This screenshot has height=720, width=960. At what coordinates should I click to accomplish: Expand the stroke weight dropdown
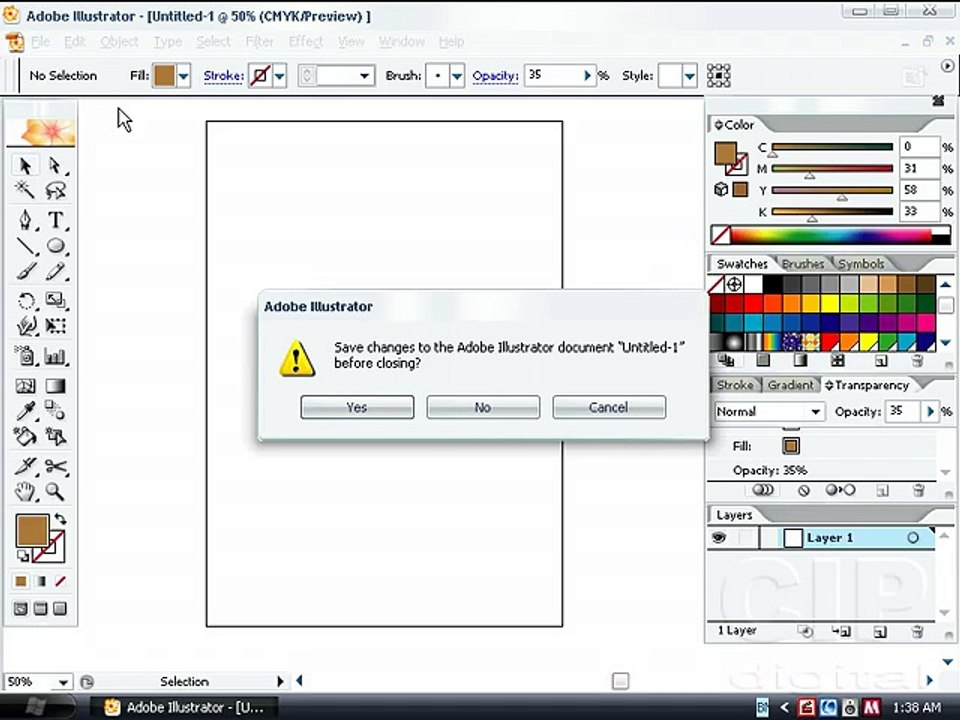364,76
